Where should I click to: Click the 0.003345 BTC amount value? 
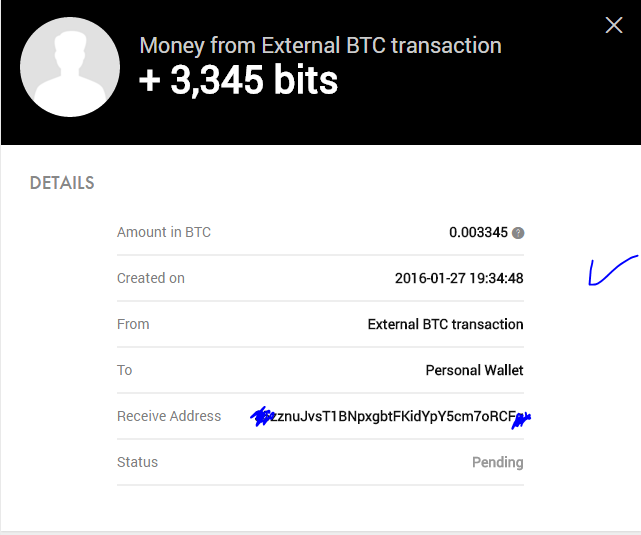click(x=478, y=233)
